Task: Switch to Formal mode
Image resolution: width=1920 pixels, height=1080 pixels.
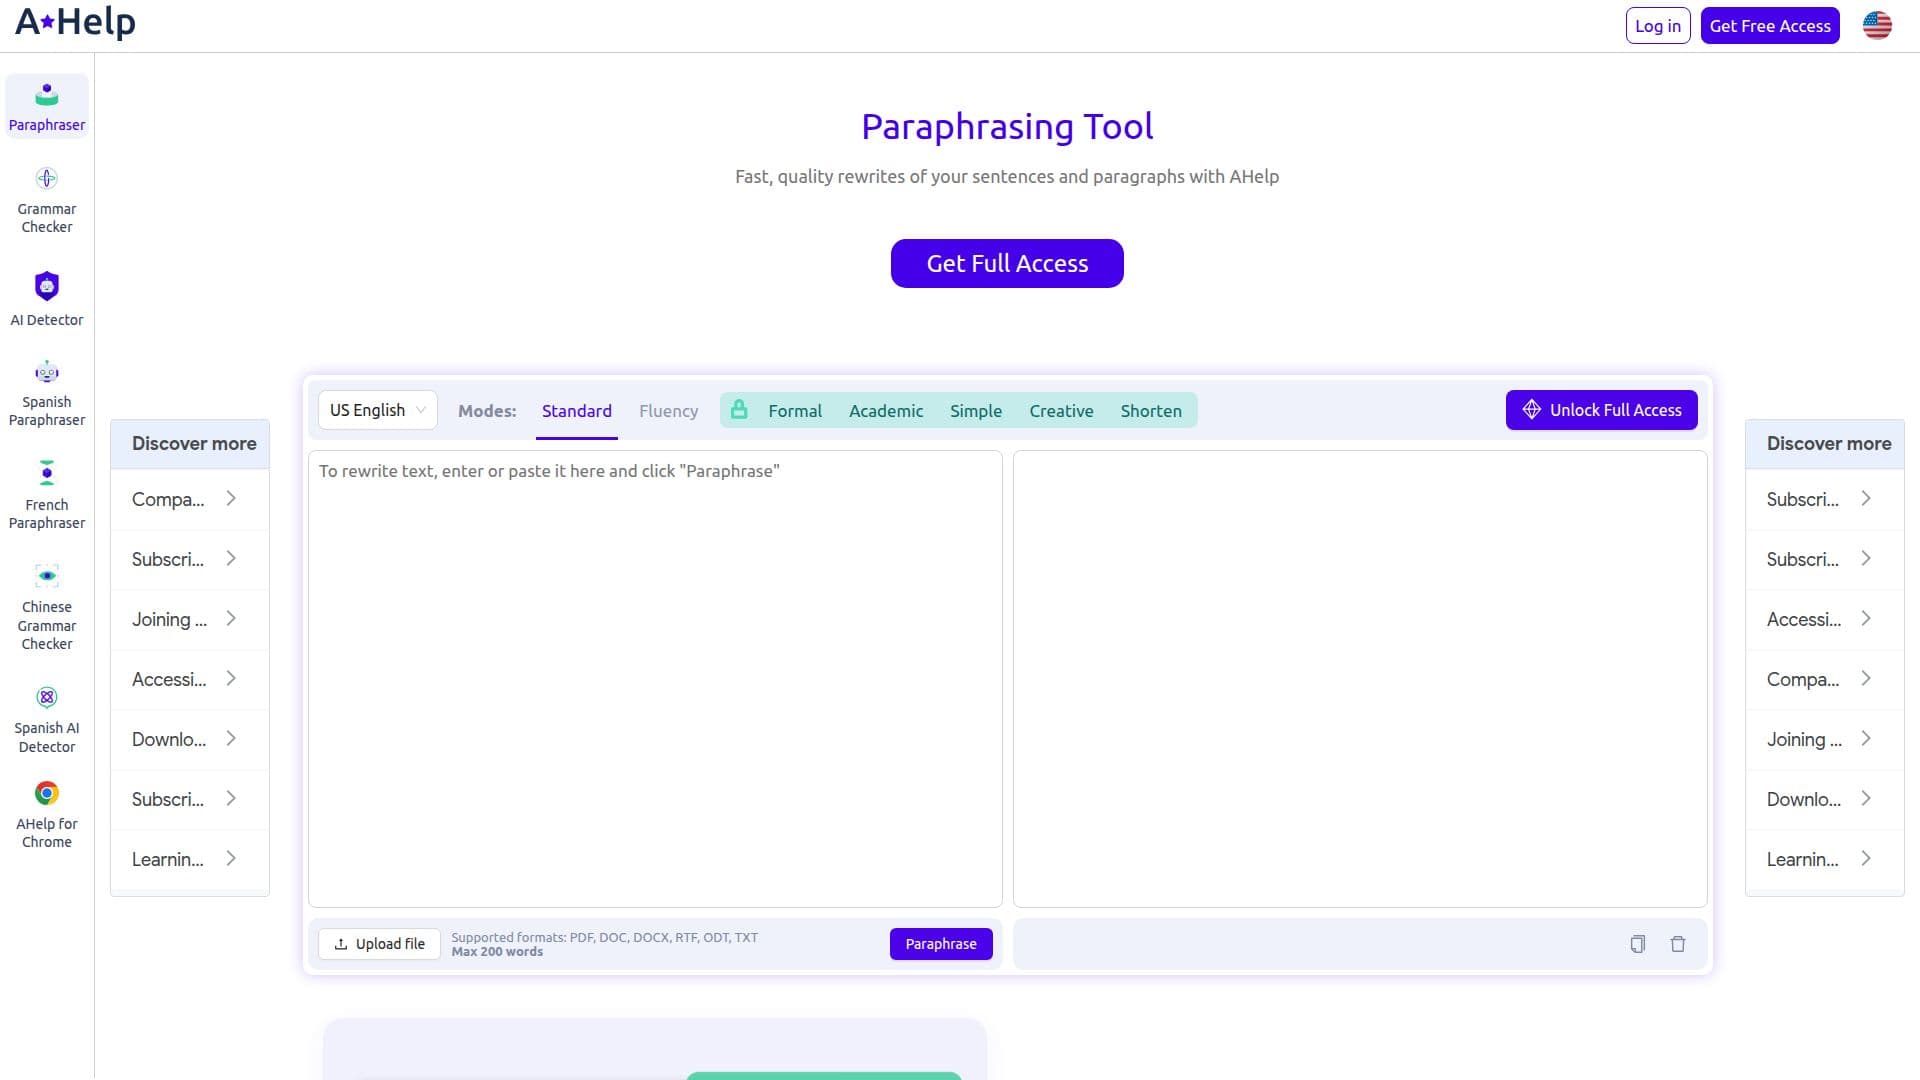Action: pos(795,411)
